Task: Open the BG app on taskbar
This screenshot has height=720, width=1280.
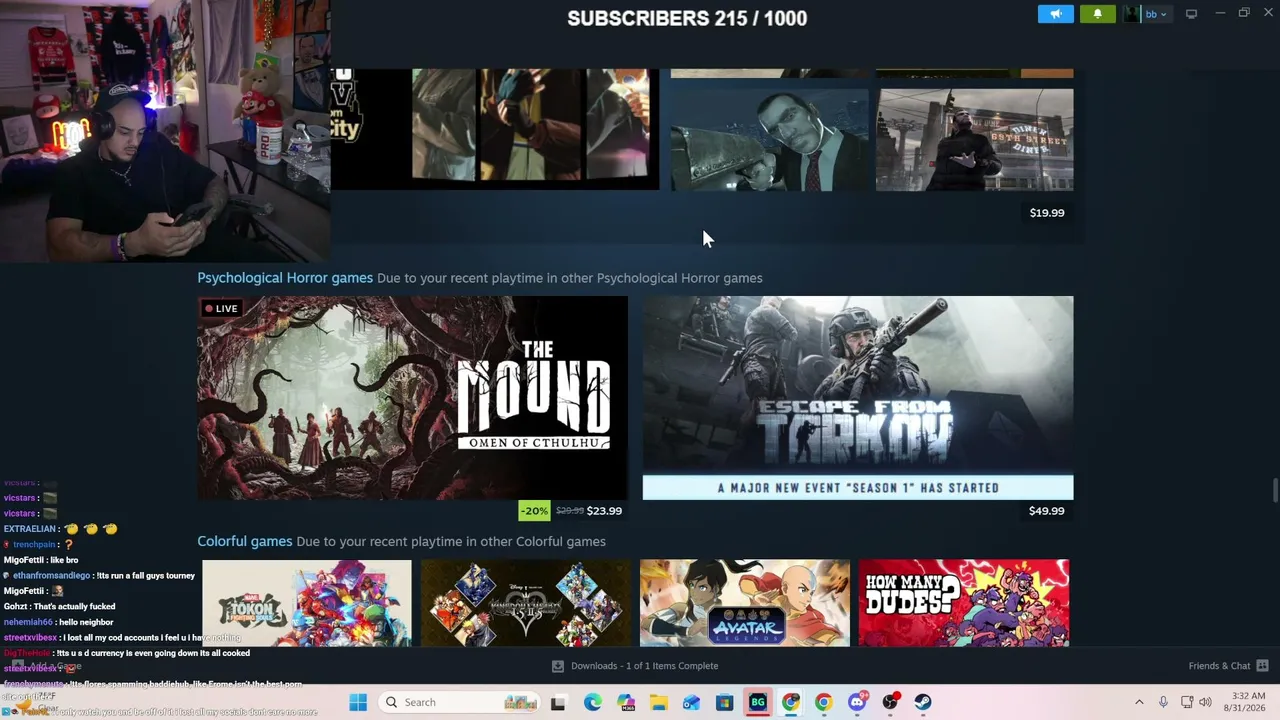Action: tap(758, 702)
